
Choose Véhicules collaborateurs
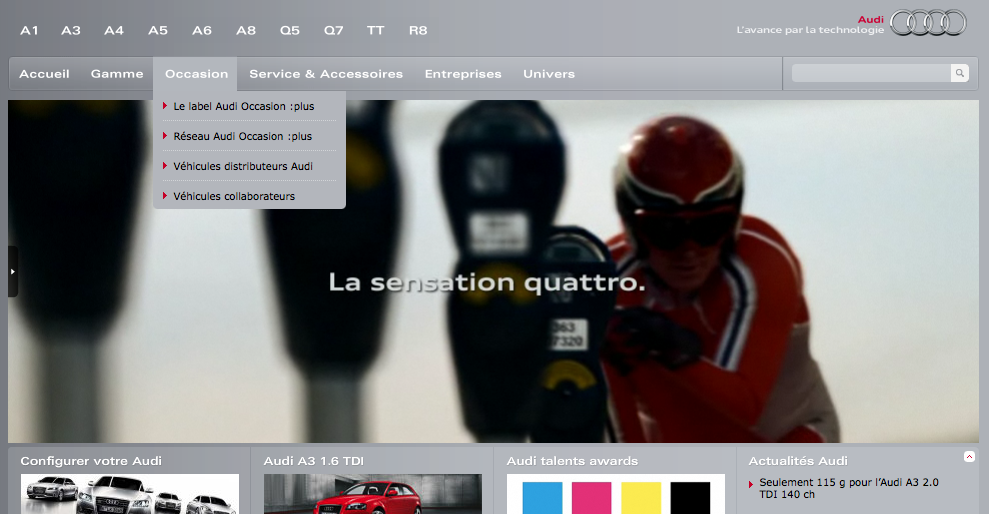click(234, 196)
